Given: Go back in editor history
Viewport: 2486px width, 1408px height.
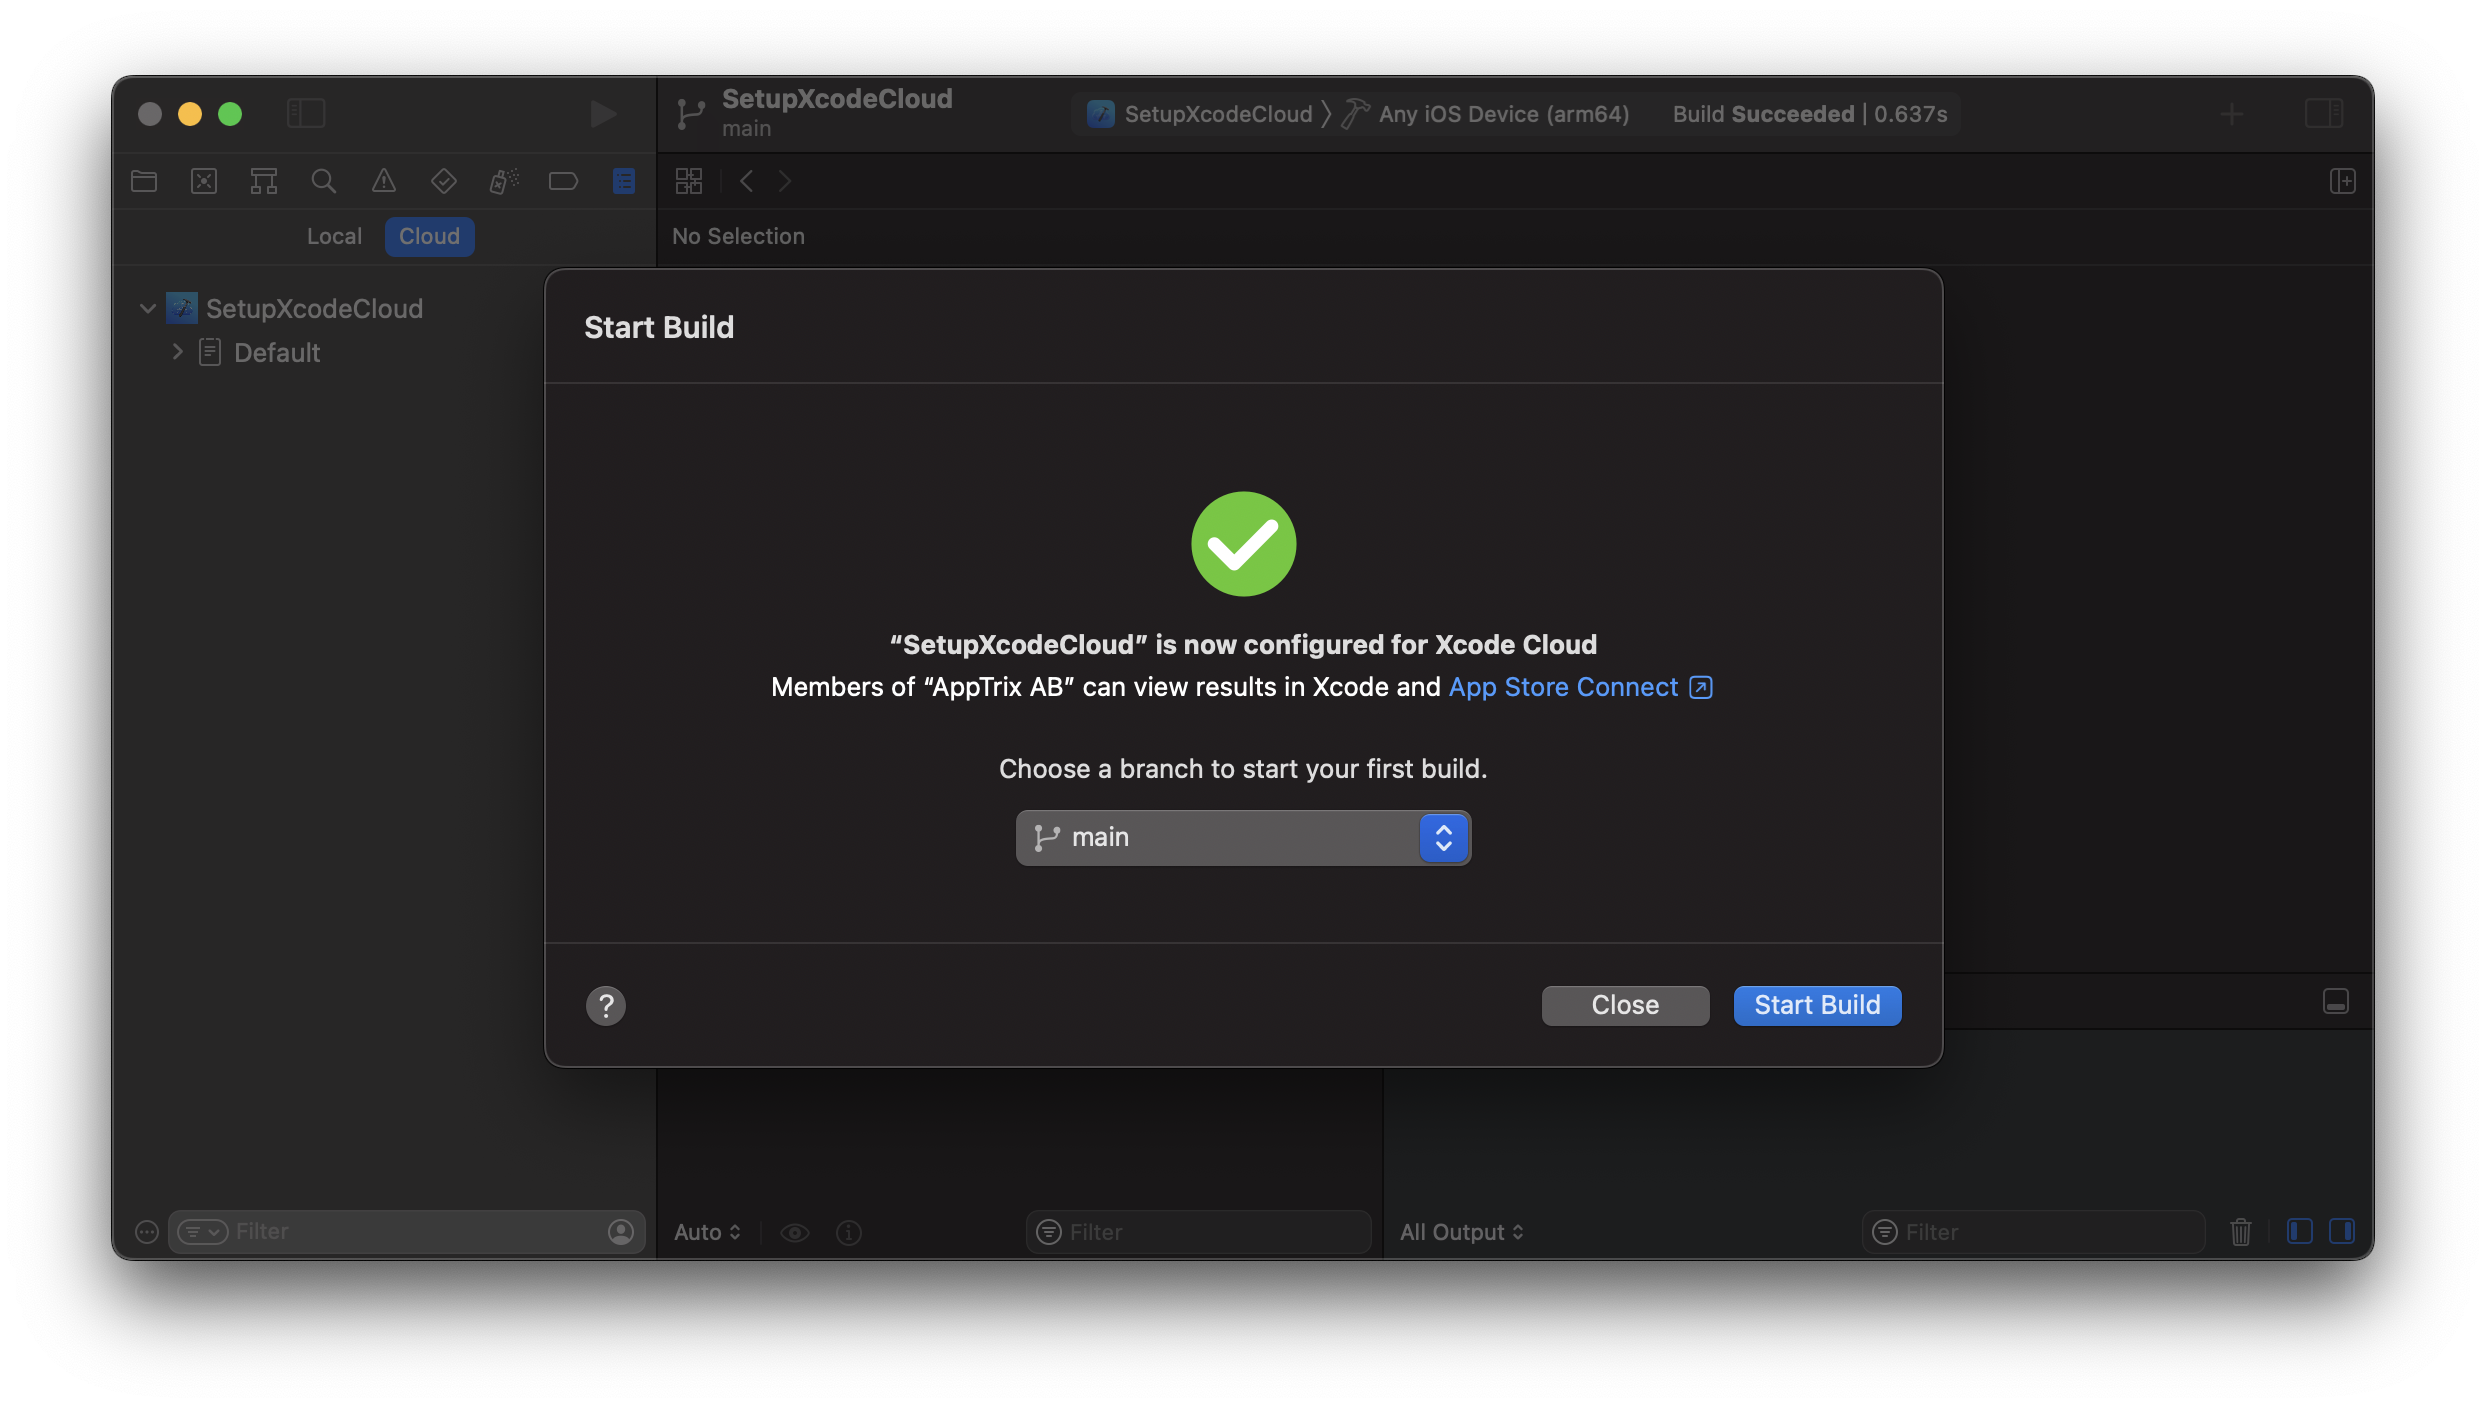Looking at the screenshot, I should click(746, 181).
